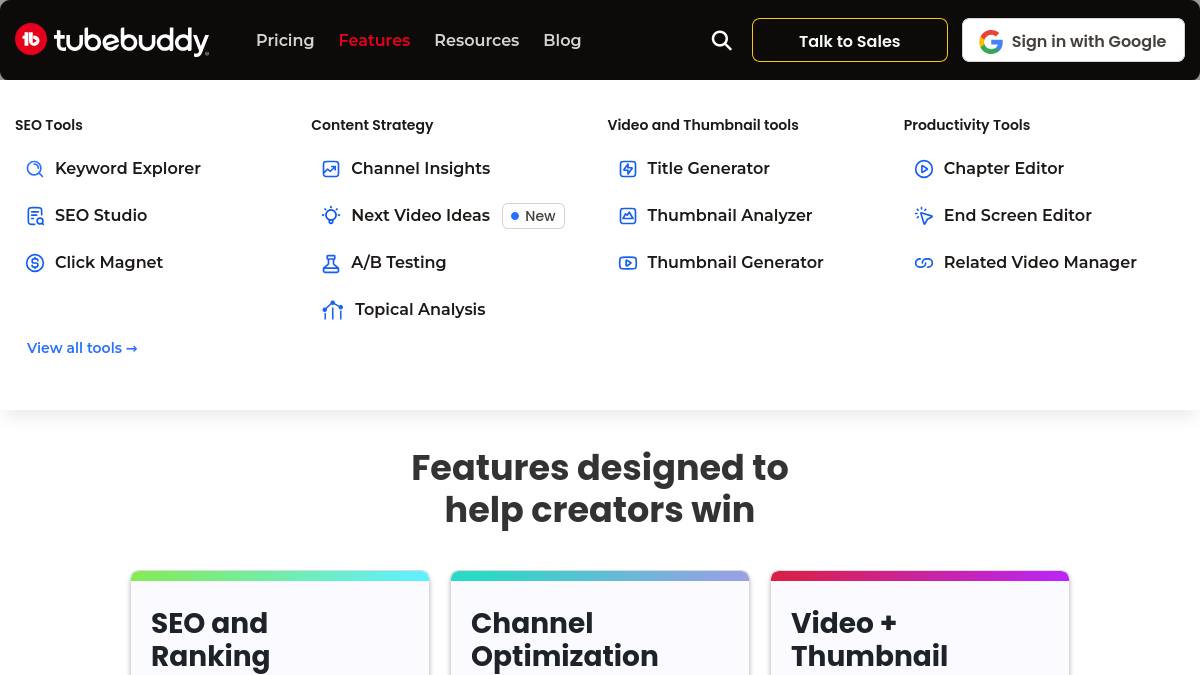1200x675 pixels.
Task: Open SEO Studio link
Action: point(101,215)
